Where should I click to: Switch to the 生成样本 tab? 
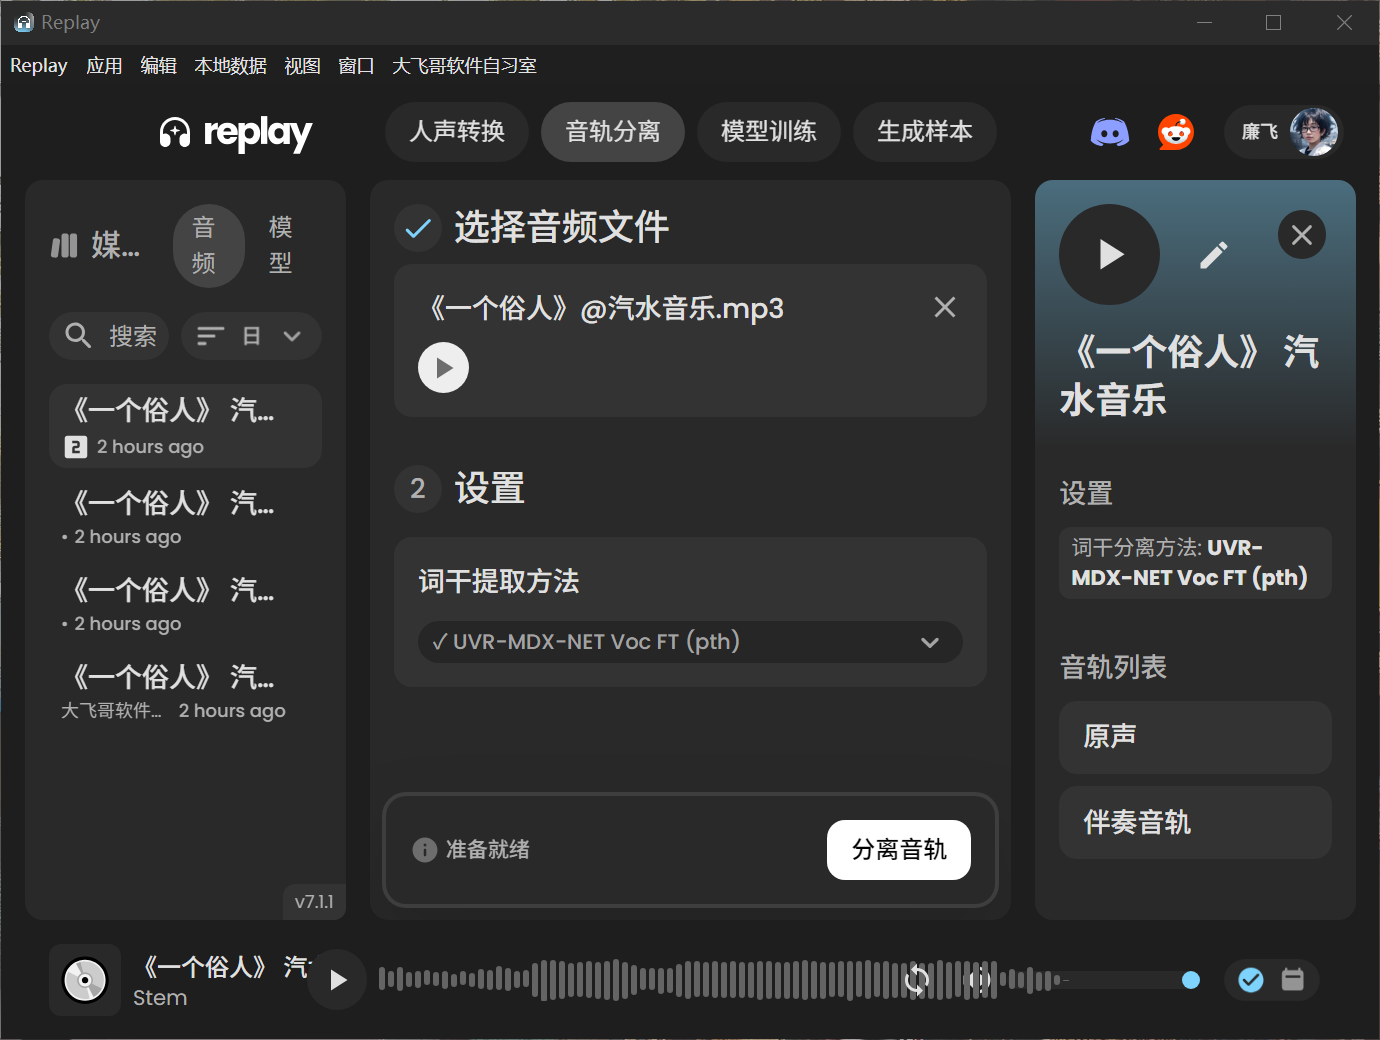click(x=925, y=132)
